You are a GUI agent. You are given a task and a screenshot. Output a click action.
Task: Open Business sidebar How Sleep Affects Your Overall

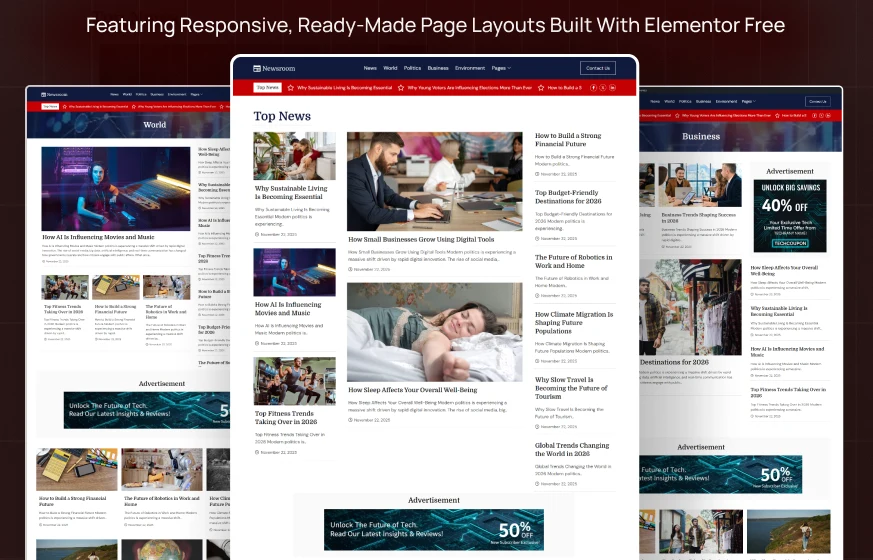[784, 271]
